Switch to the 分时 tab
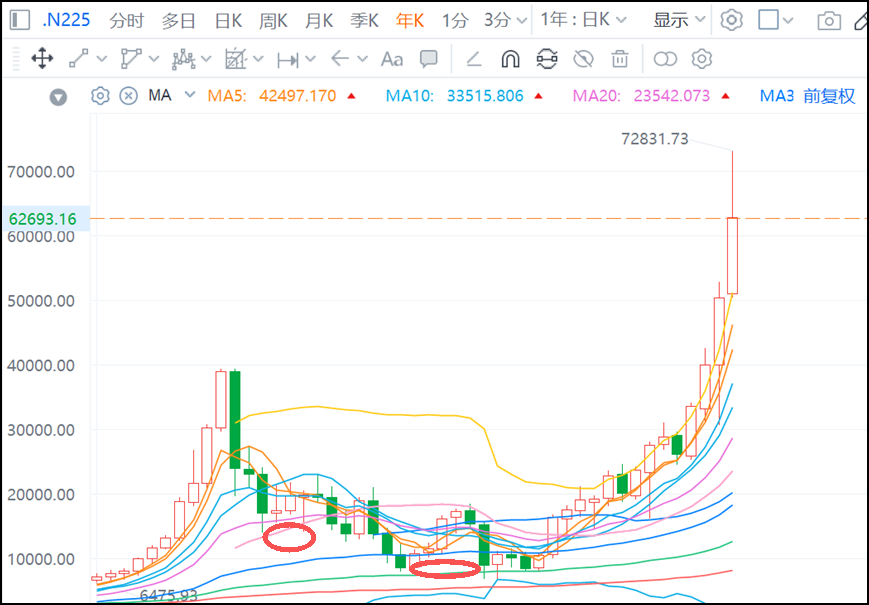Screen dimensions: 869x605 pyautogui.click(x=127, y=21)
